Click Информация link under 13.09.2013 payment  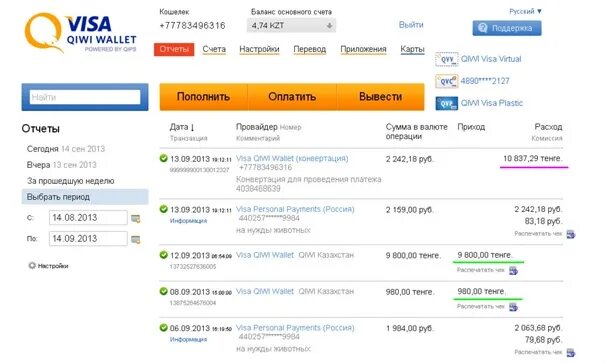point(188,221)
